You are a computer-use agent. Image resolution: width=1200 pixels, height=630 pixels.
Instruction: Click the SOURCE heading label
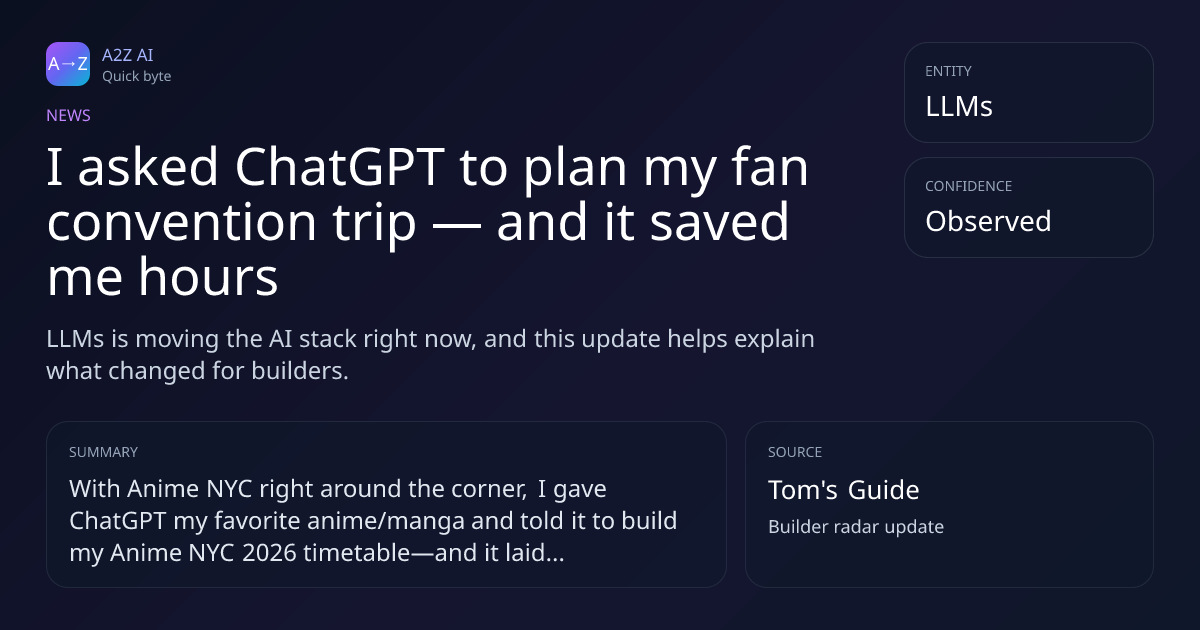point(795,452)
